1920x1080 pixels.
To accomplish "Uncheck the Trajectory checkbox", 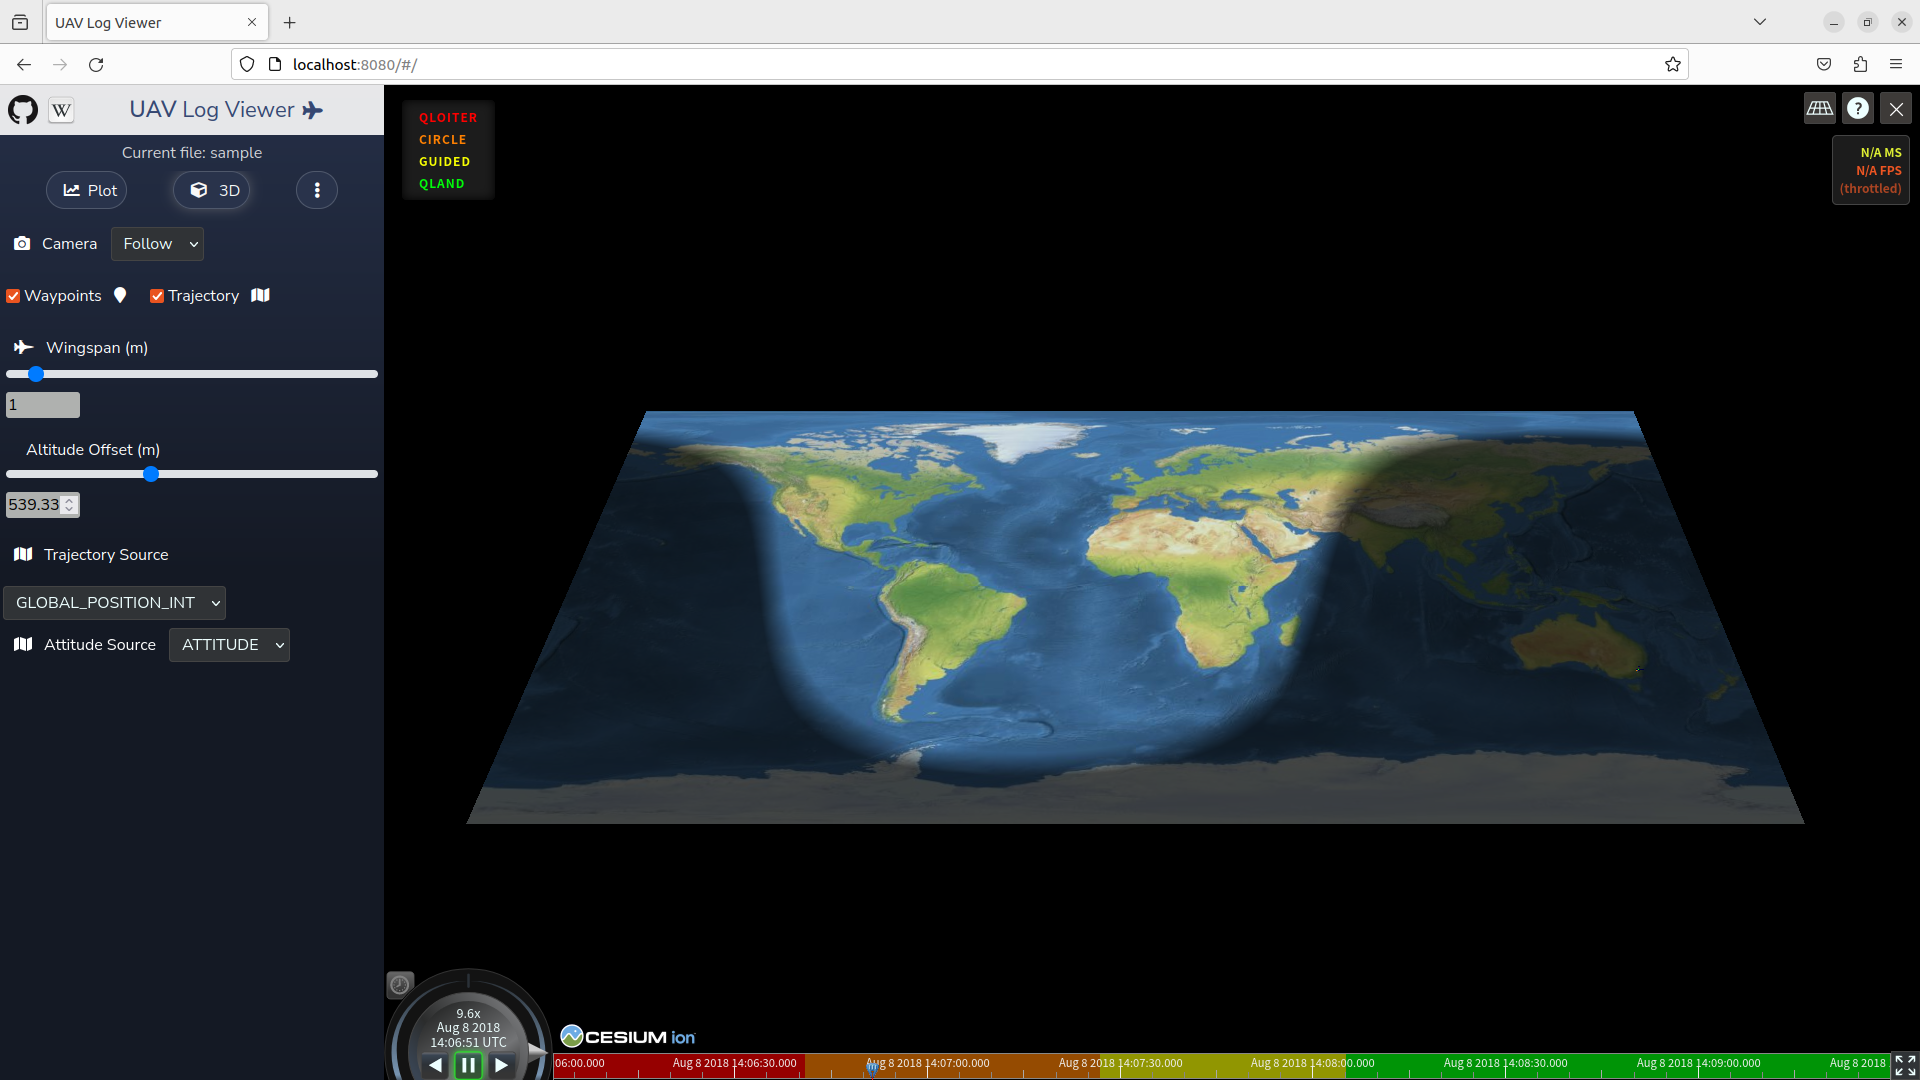I will [157, 296].
